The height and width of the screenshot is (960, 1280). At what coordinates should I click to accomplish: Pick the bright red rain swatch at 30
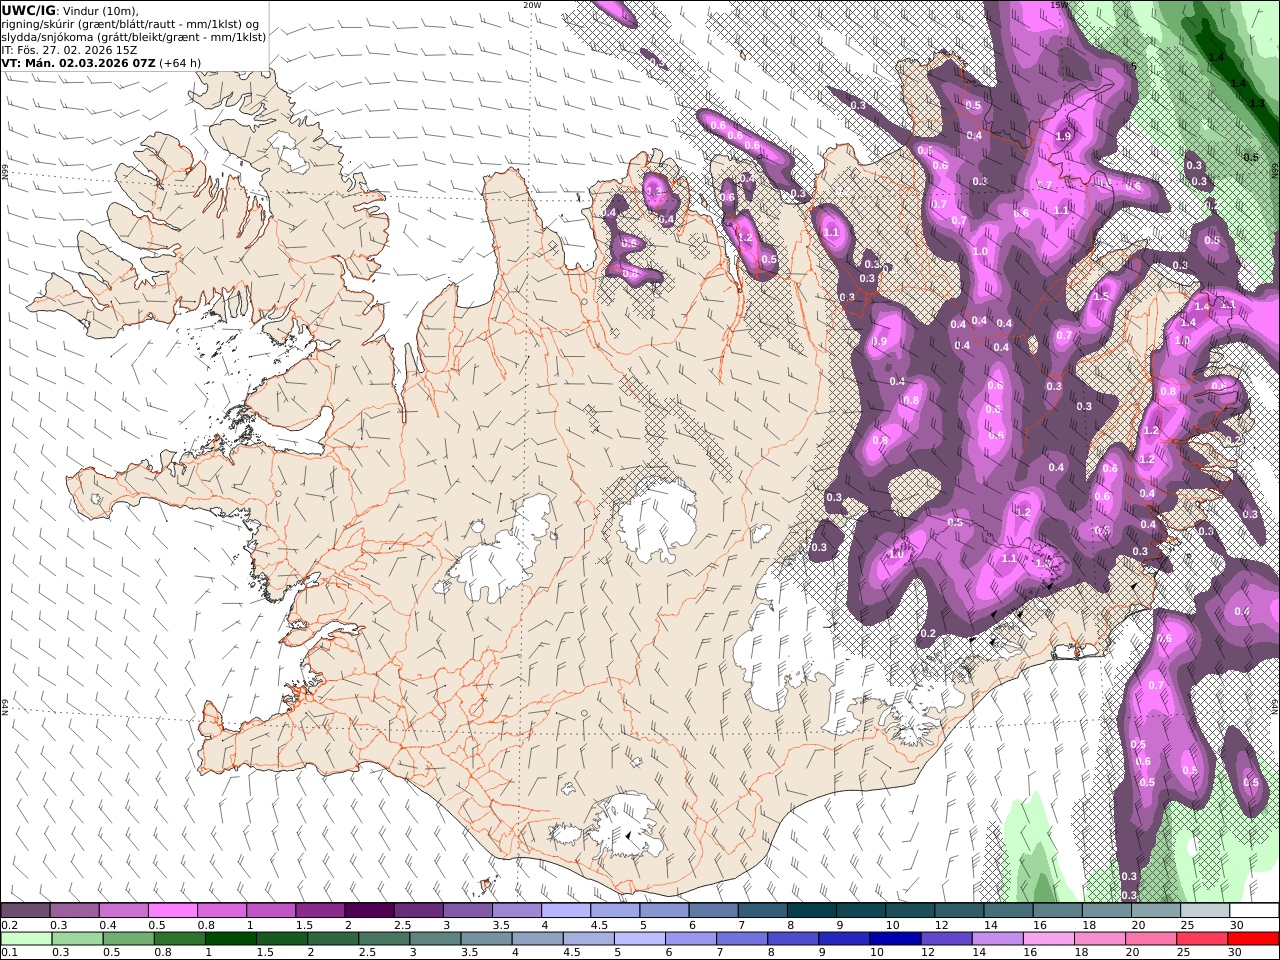[x=1254, y=939]
